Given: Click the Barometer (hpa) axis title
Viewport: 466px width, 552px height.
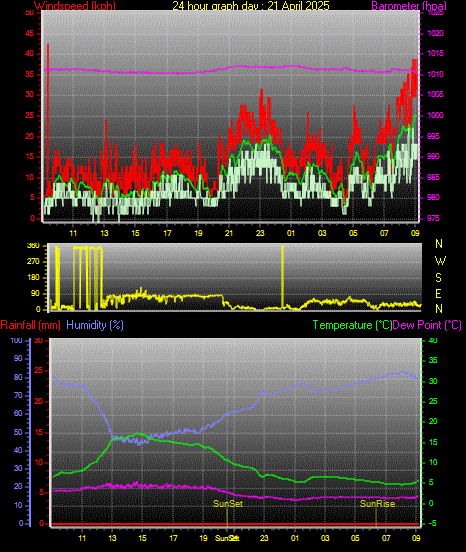Looking at the screenshot, I should [x=409, y=6].
